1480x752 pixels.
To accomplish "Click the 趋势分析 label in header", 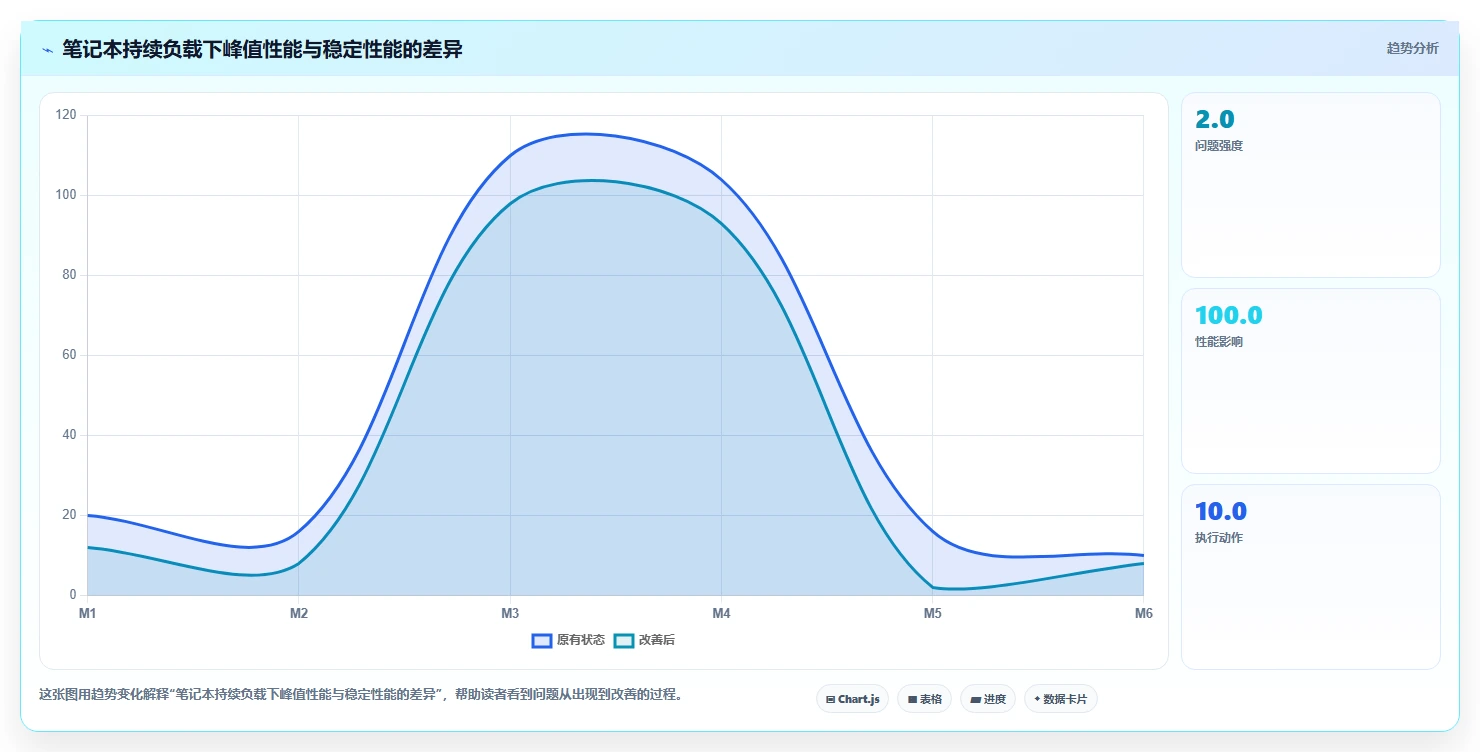I will tap(1412, 48).
